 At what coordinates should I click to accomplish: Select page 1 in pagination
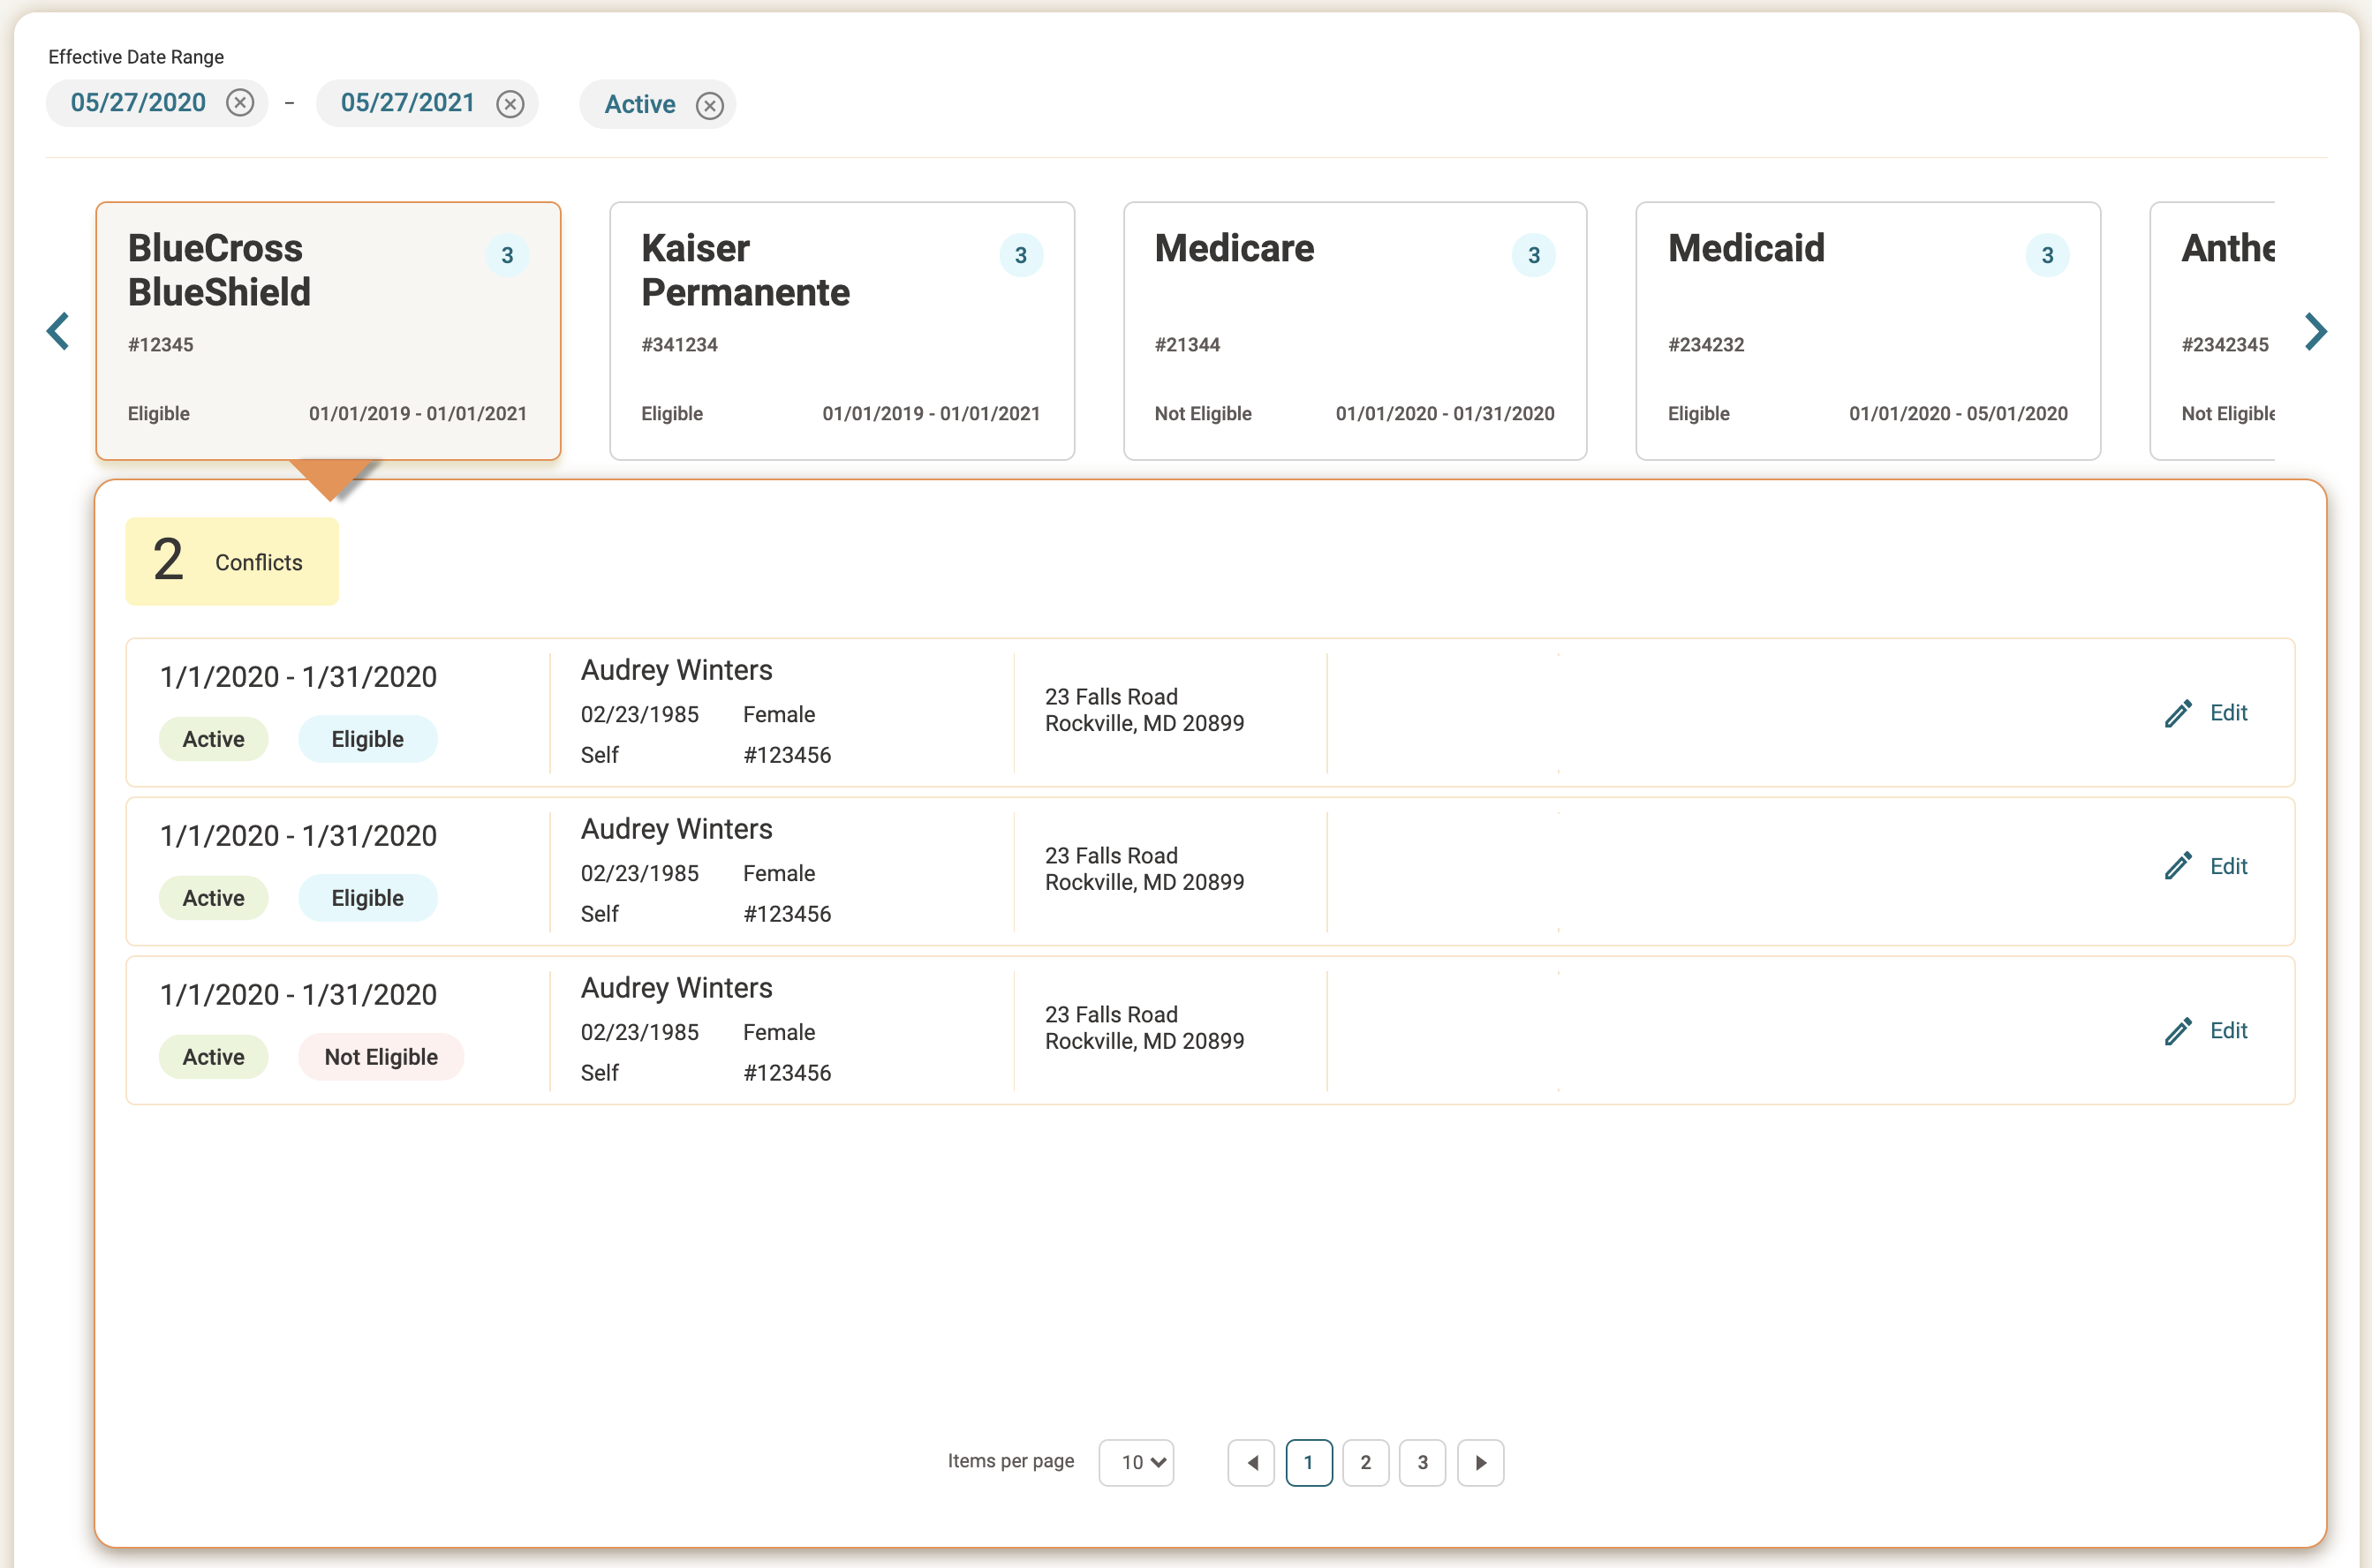click(x=1309, y=1463)
